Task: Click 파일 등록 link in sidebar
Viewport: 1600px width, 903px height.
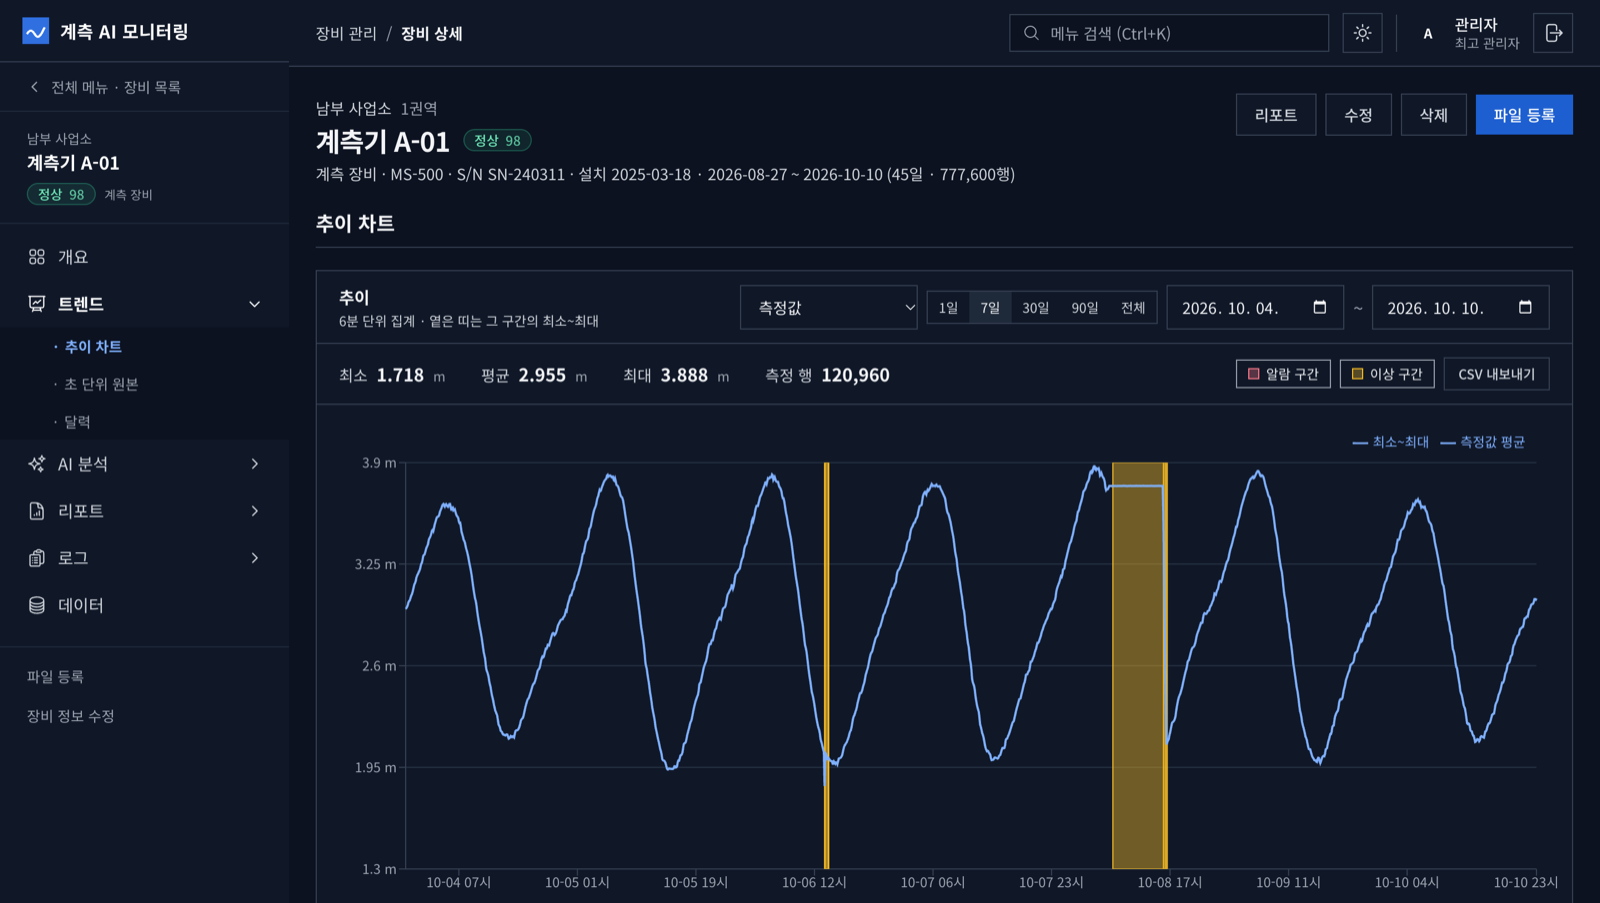Action: click(55, 677)
